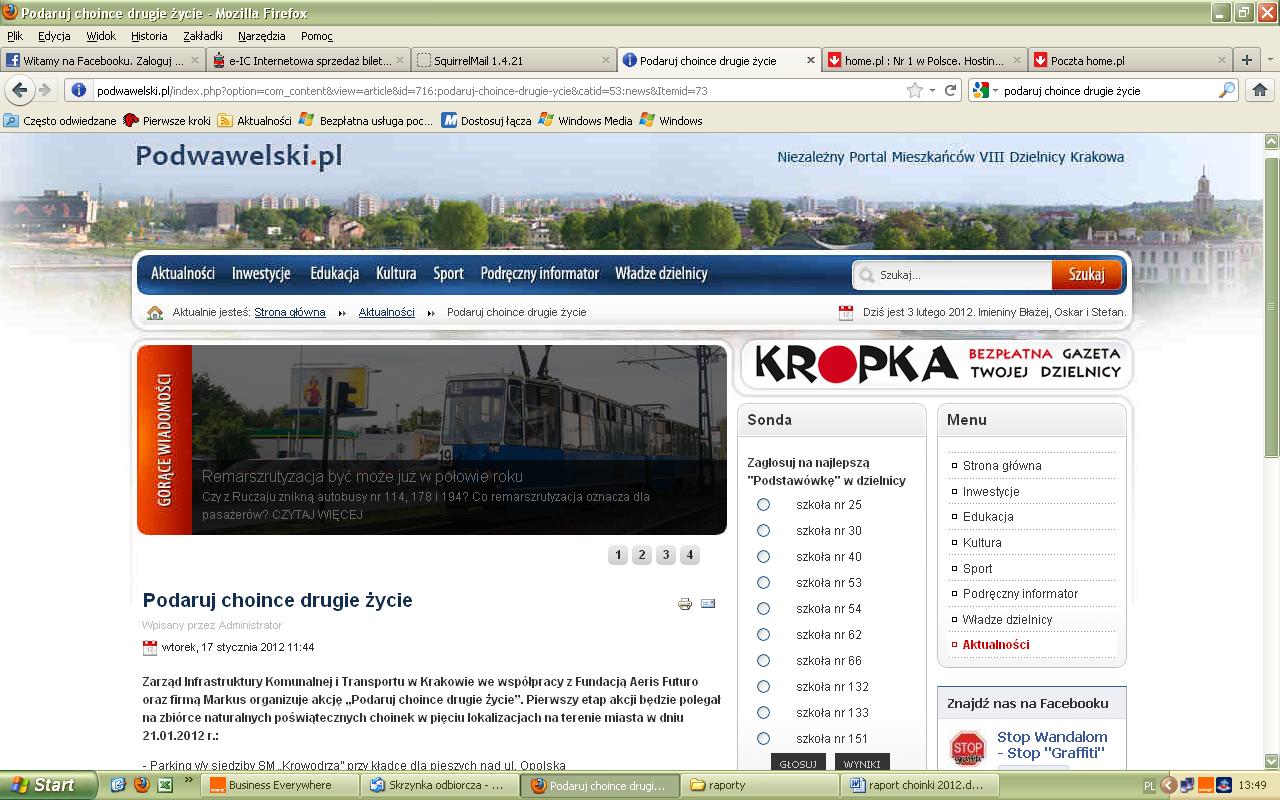The height and width of the screenshot is (800, 1280).
Task: Click the Start button
Action: point(50,785)
